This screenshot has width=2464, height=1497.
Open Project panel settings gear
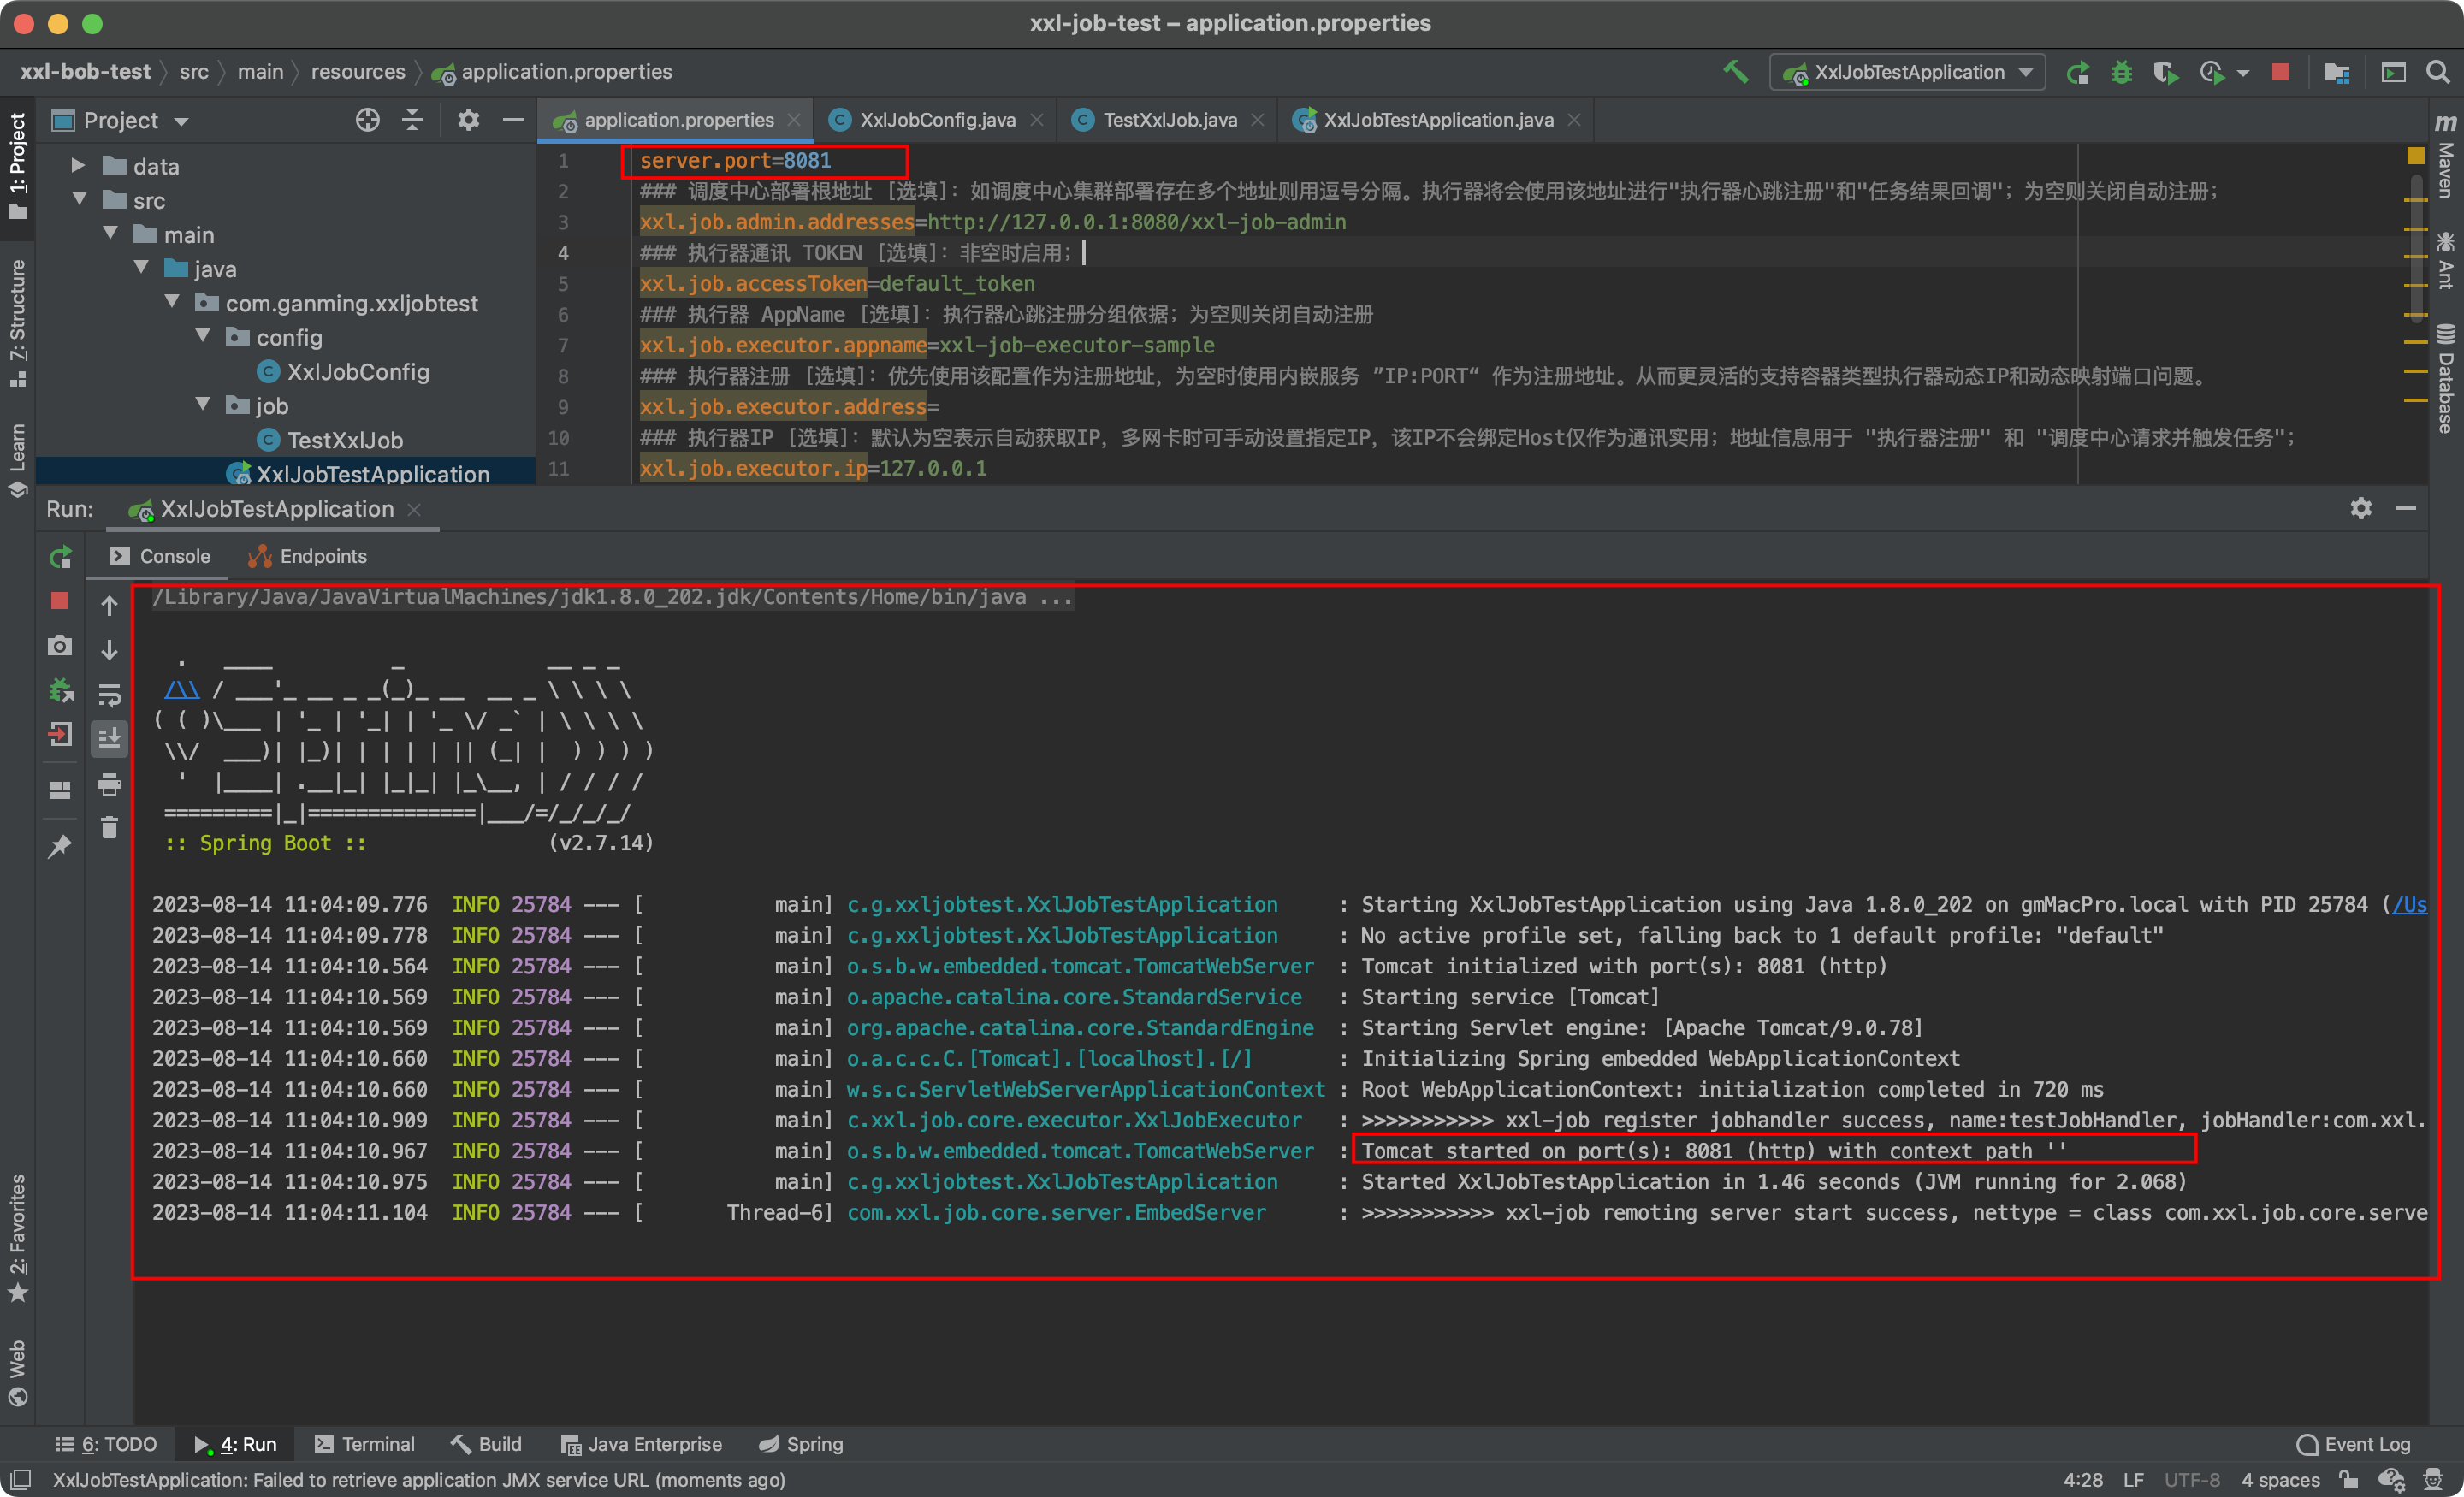pos(468,121)
